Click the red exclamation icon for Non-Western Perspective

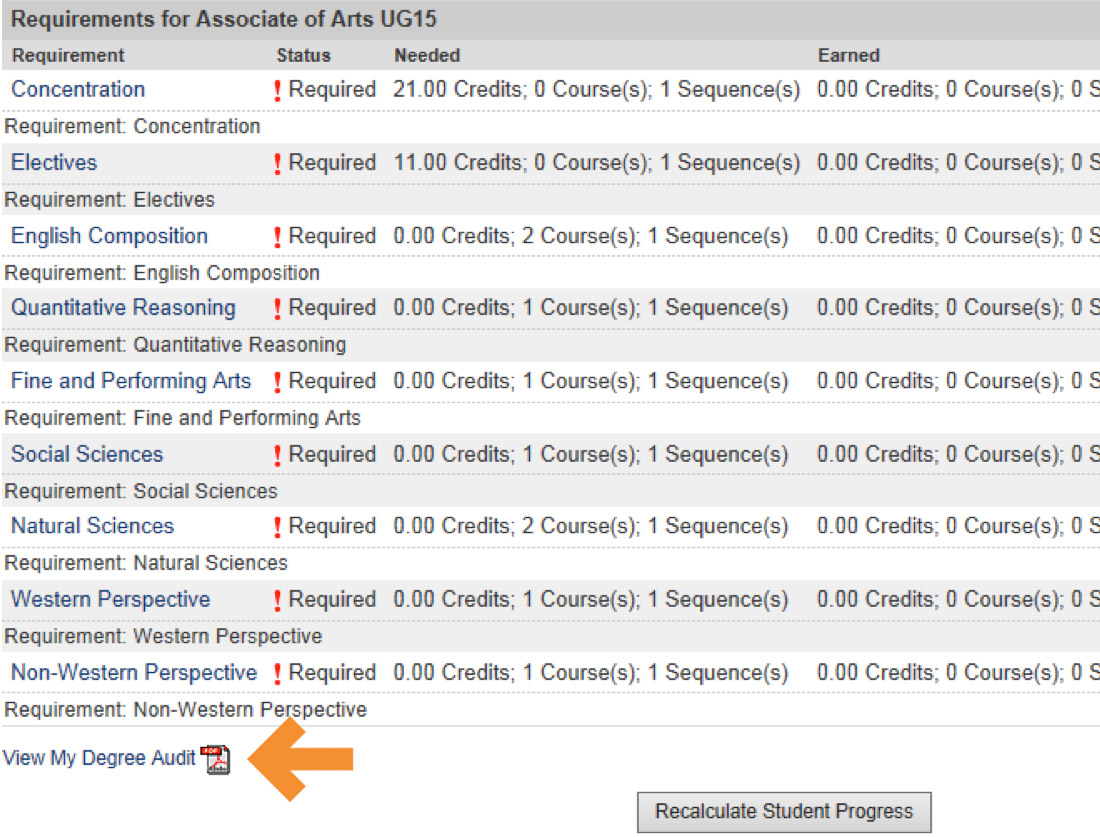tap(278, 674)
